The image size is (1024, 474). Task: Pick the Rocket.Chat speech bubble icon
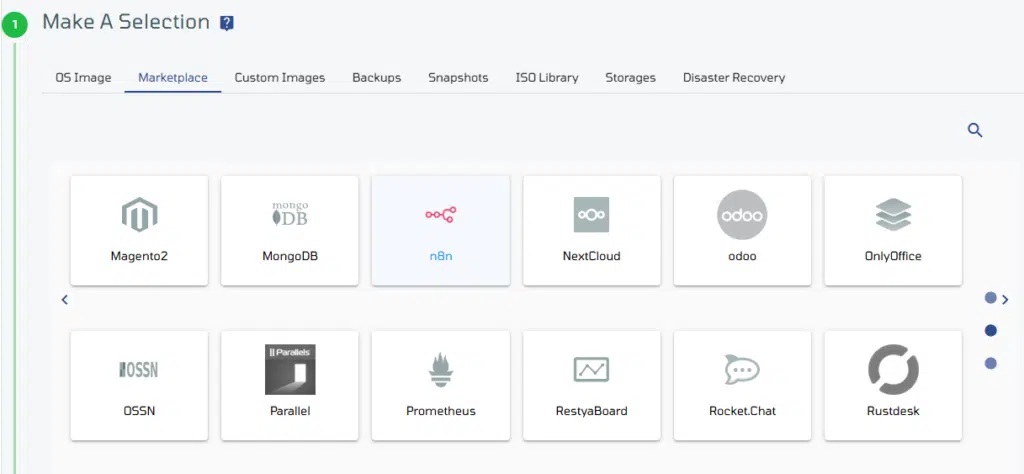(742, 370)
